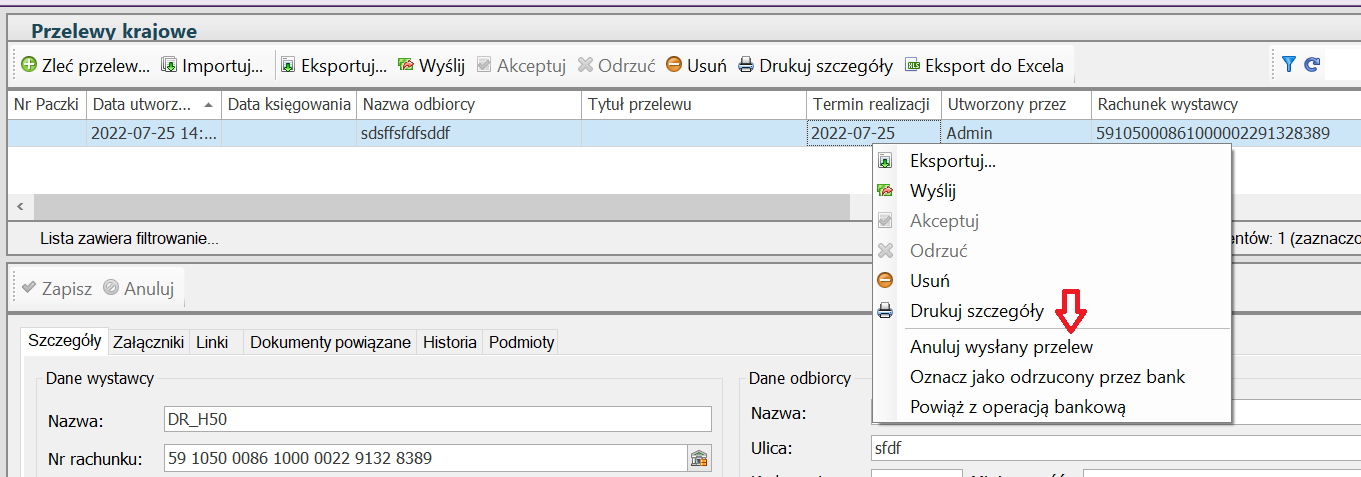Image resolution: width=1361 pixels, height=477 pixels.
Task: Select Powiąż z operacją bankową menu entry
Action: [1018, 407]
